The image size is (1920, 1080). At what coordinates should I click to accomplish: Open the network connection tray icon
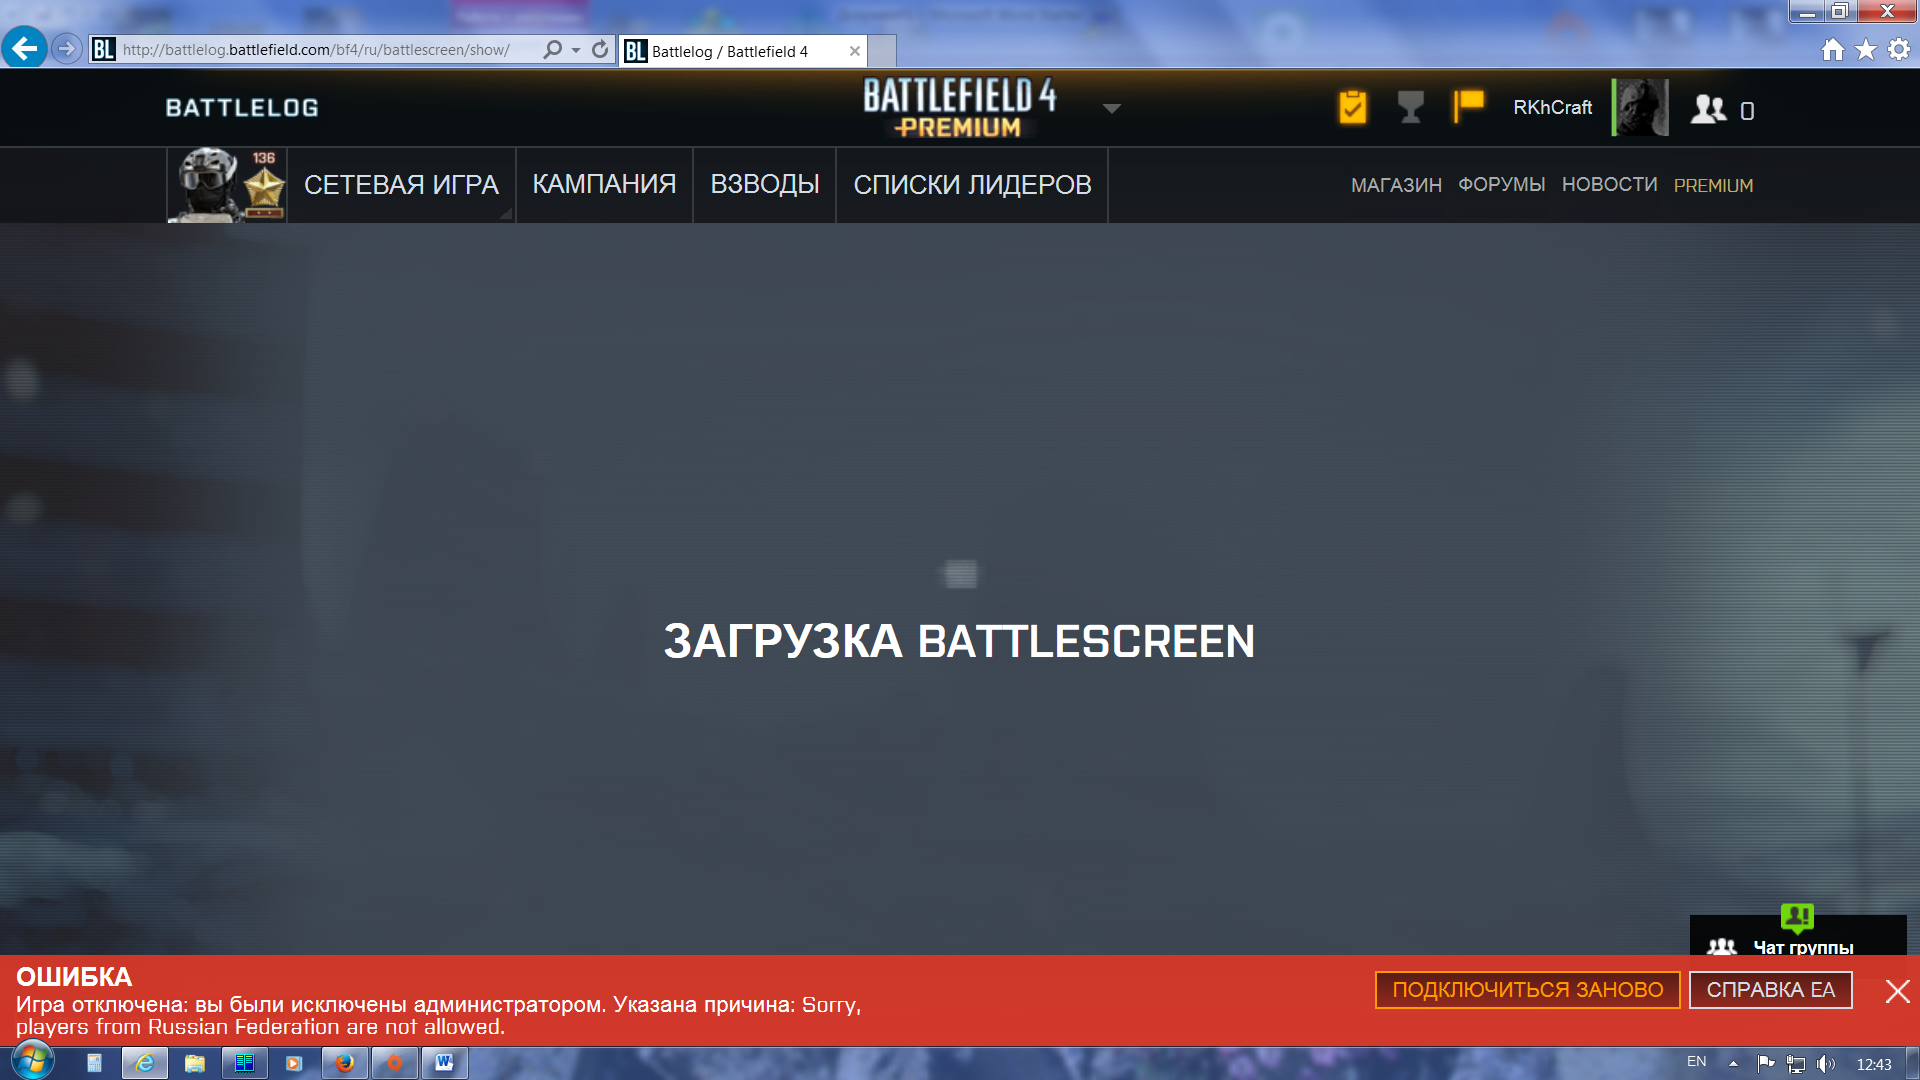coord(1795,1064)
